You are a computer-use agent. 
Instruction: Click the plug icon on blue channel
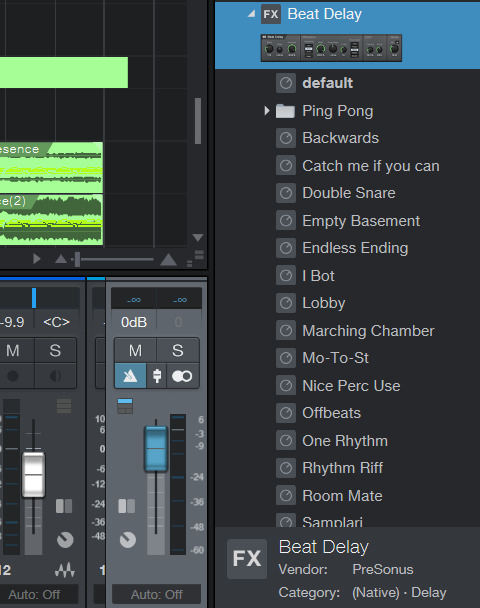[157, 376]
